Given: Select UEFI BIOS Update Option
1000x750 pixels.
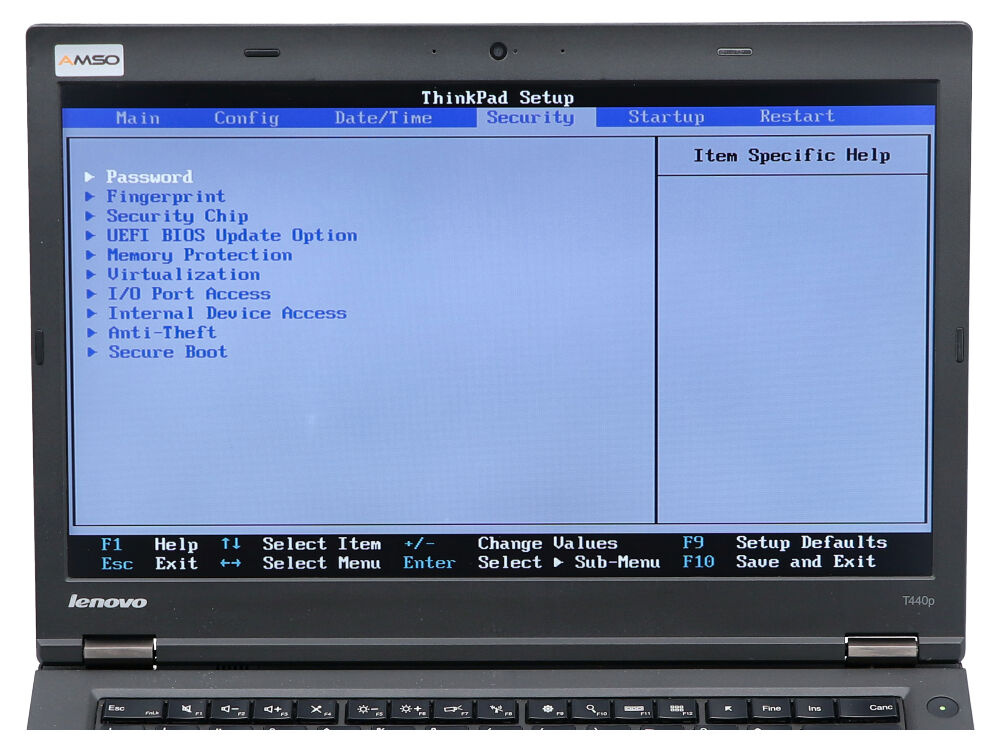Looking at the screenshot, I should coord(231,236).
